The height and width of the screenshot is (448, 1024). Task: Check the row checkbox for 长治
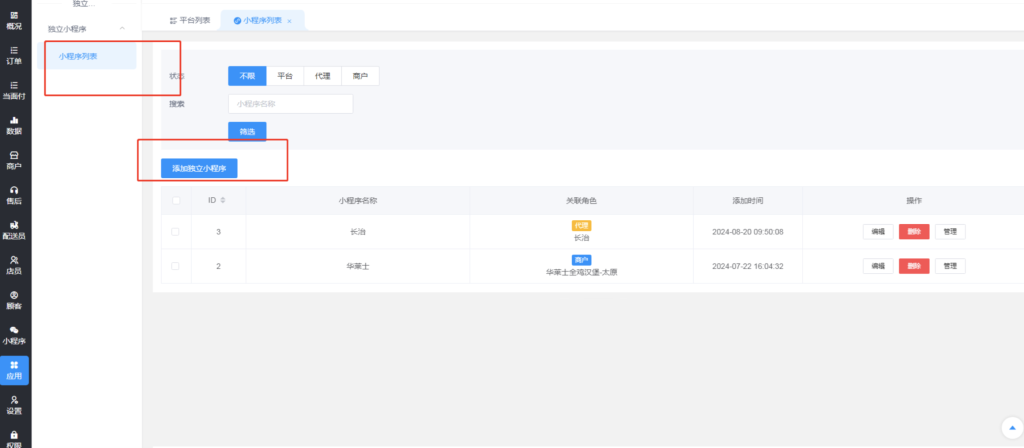tap(176, 232)
